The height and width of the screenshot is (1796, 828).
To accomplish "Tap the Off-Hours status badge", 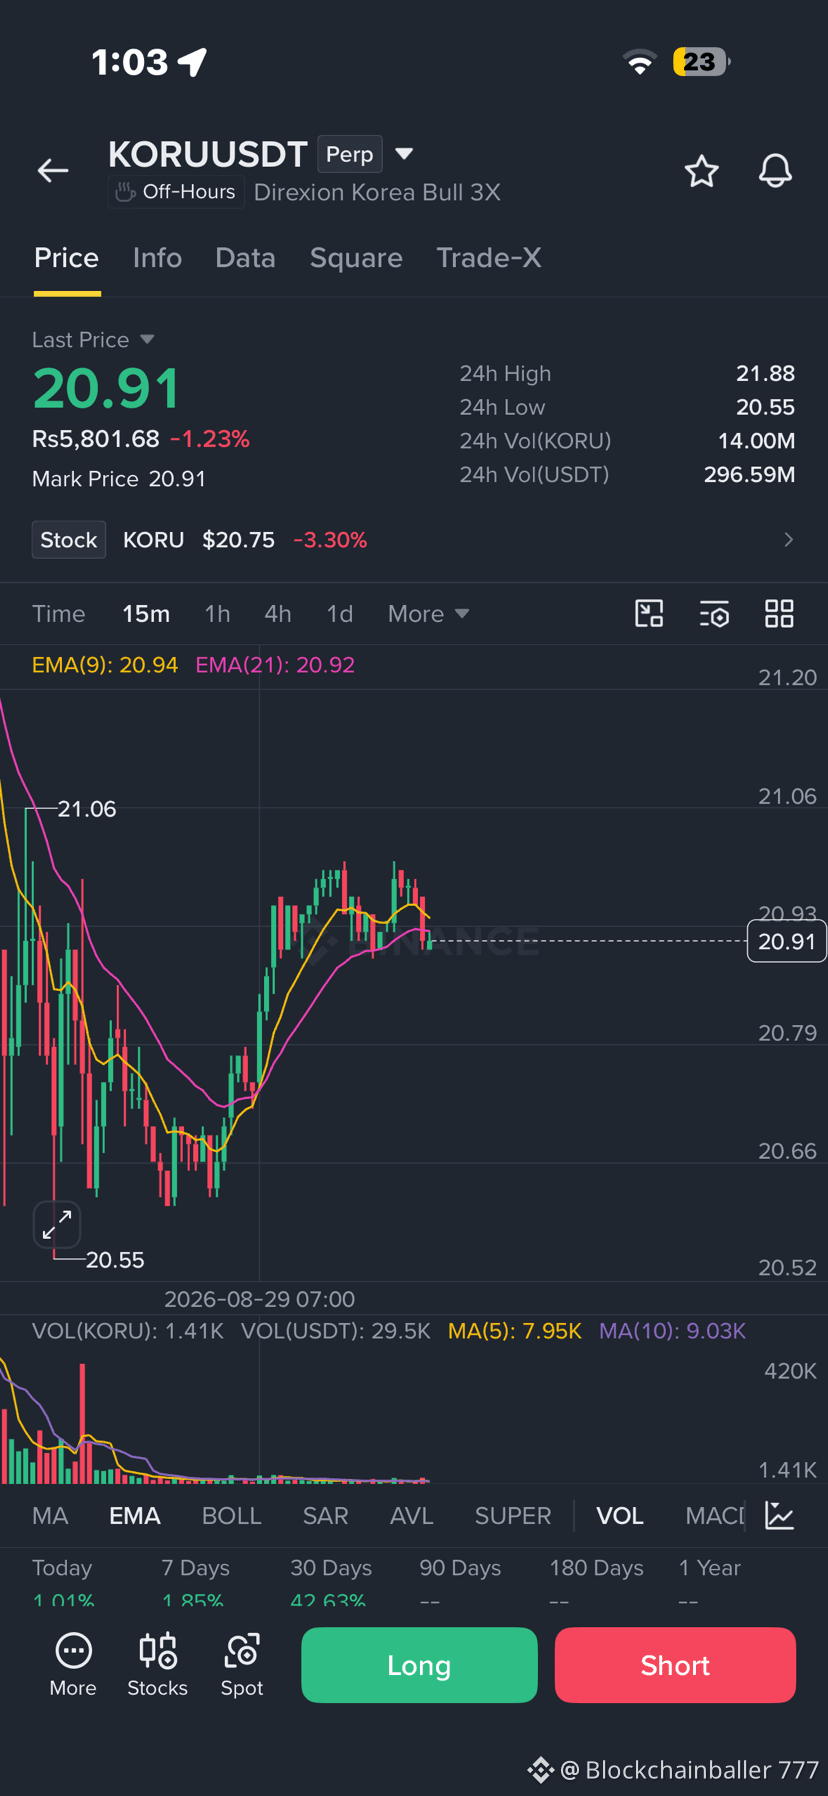I will coord(176,192).
